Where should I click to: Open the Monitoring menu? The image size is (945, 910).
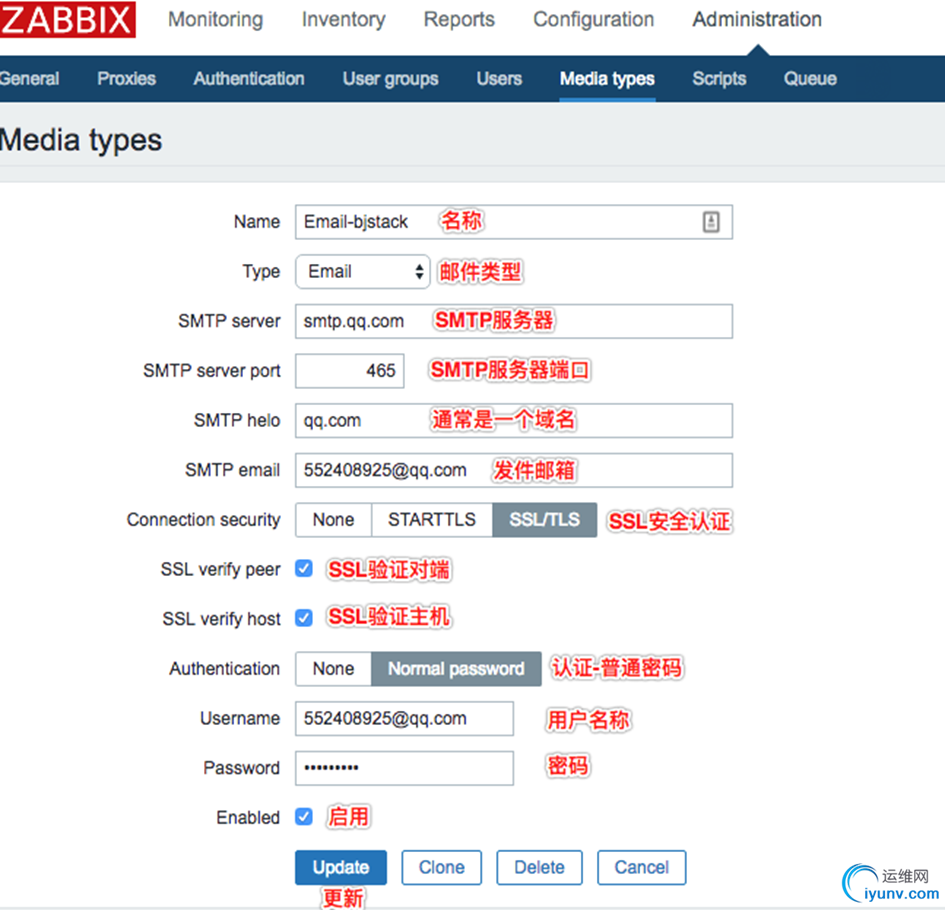pyautogui.click(x=215, y=19)
